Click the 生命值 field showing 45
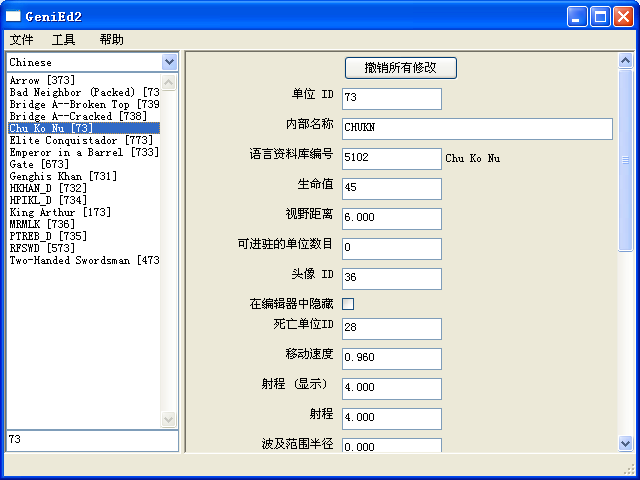640x480 pixels. 391,188
